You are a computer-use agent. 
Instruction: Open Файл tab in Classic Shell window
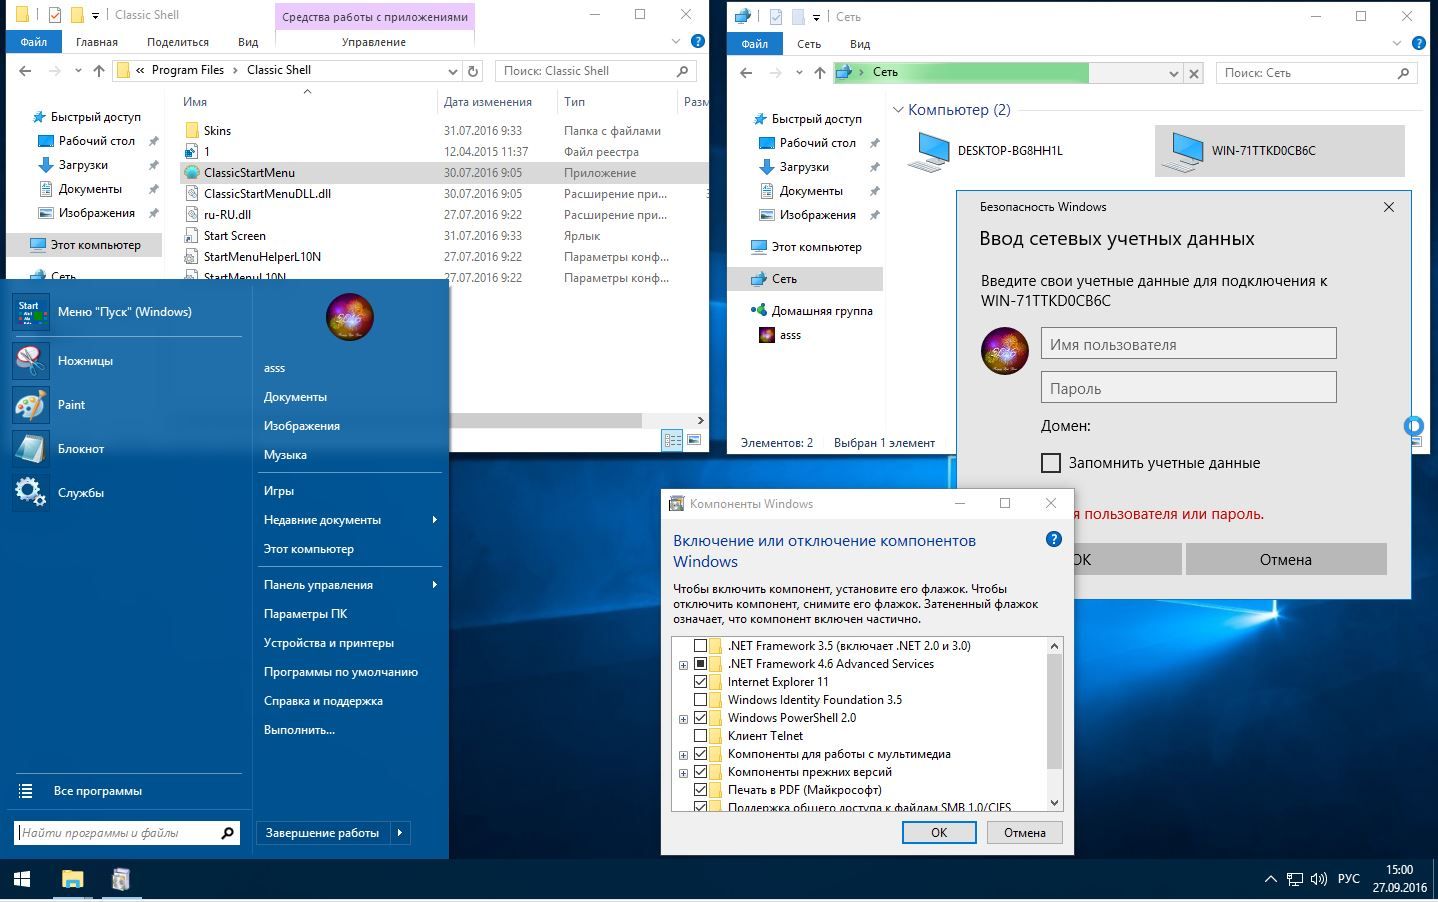(33, 42)
